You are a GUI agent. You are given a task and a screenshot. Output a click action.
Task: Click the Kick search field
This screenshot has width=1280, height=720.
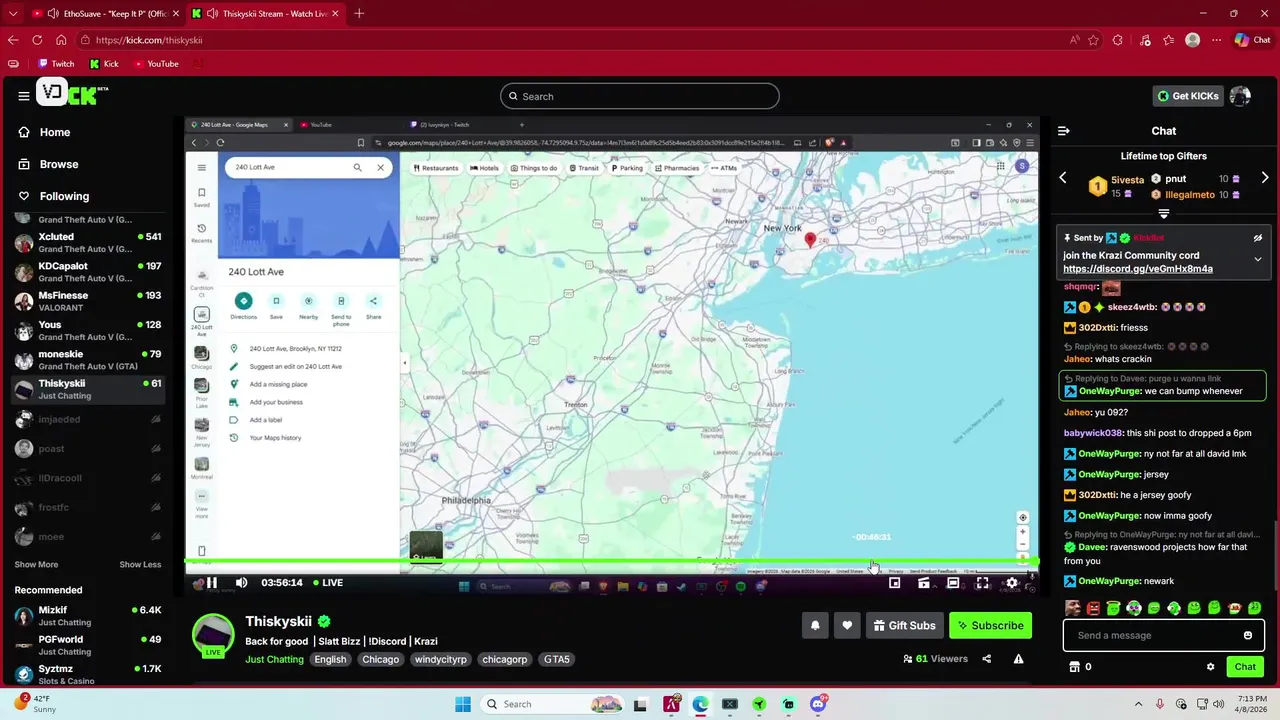click(x=640, y=96)
